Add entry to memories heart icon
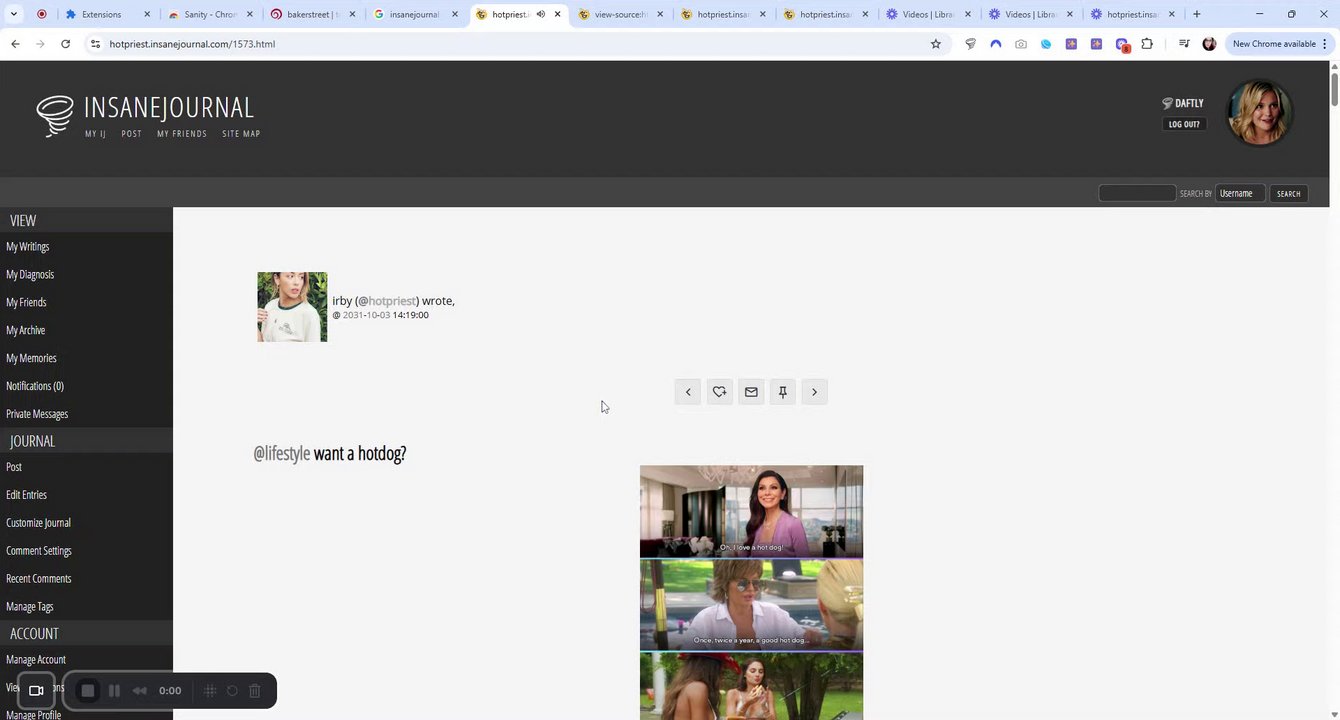 tap(719, 392)
